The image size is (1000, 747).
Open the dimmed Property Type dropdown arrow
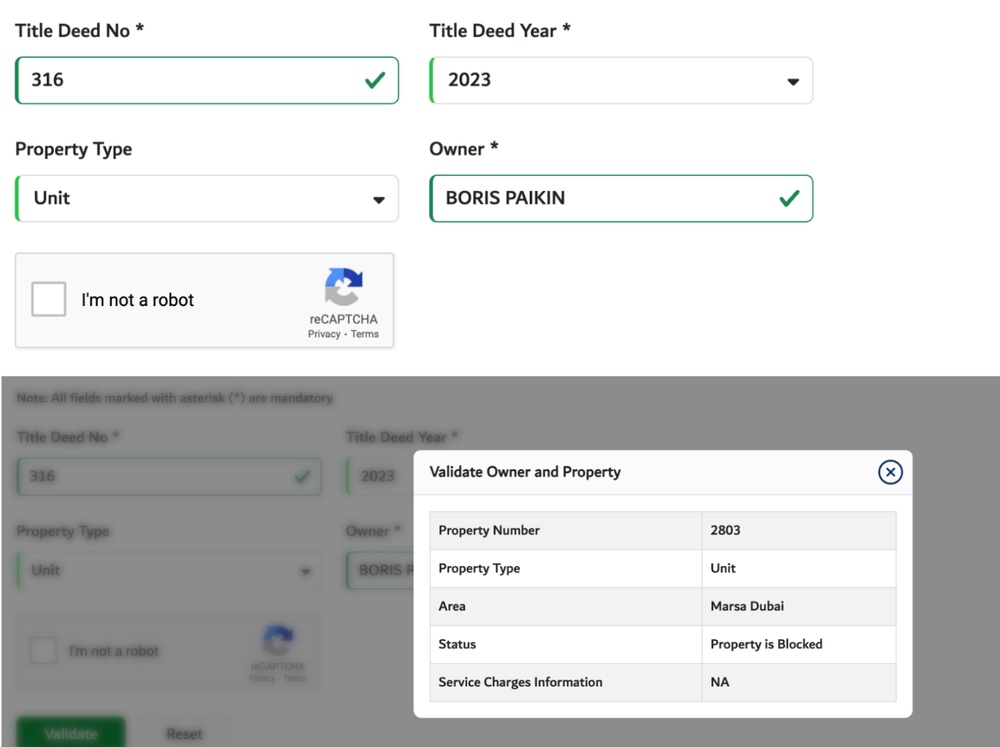click(x=305, y=571)
